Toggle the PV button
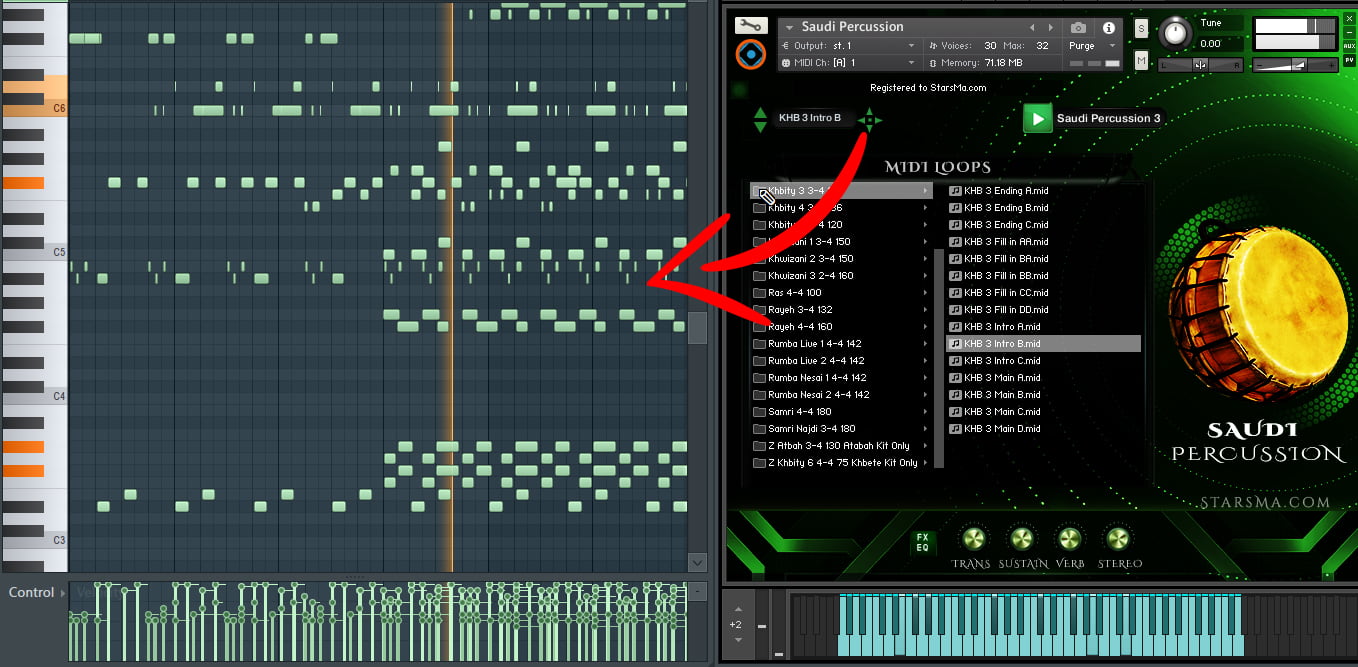1358x667 pixels. pos(1349,59)
